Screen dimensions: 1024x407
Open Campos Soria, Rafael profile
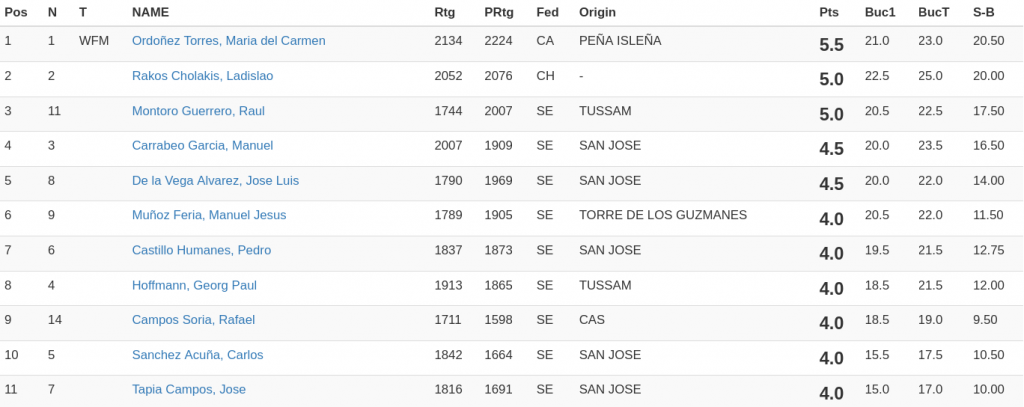coord(193,320)
